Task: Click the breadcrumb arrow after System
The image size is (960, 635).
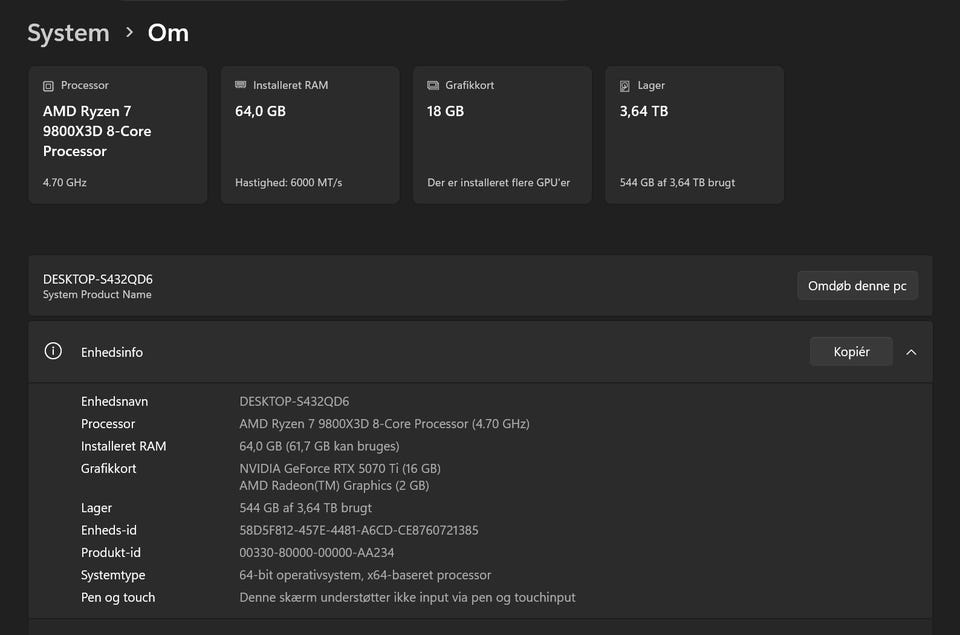Action: click(129, 32)
